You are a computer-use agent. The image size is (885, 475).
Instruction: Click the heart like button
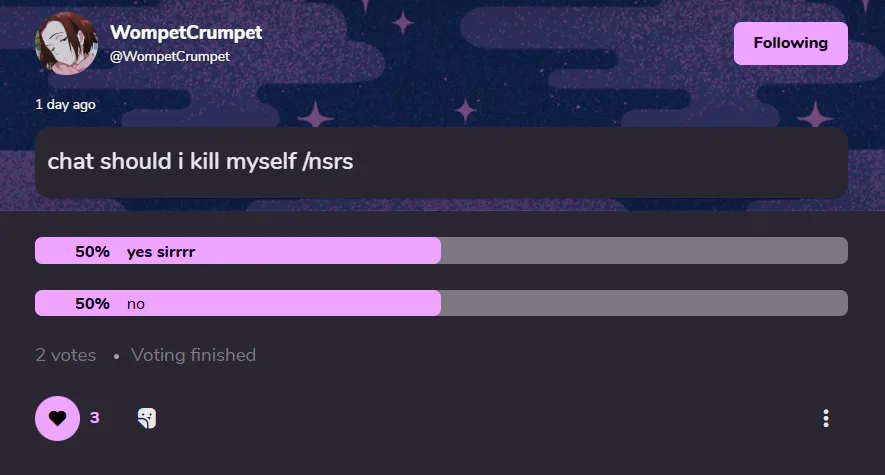coord(57,418)
